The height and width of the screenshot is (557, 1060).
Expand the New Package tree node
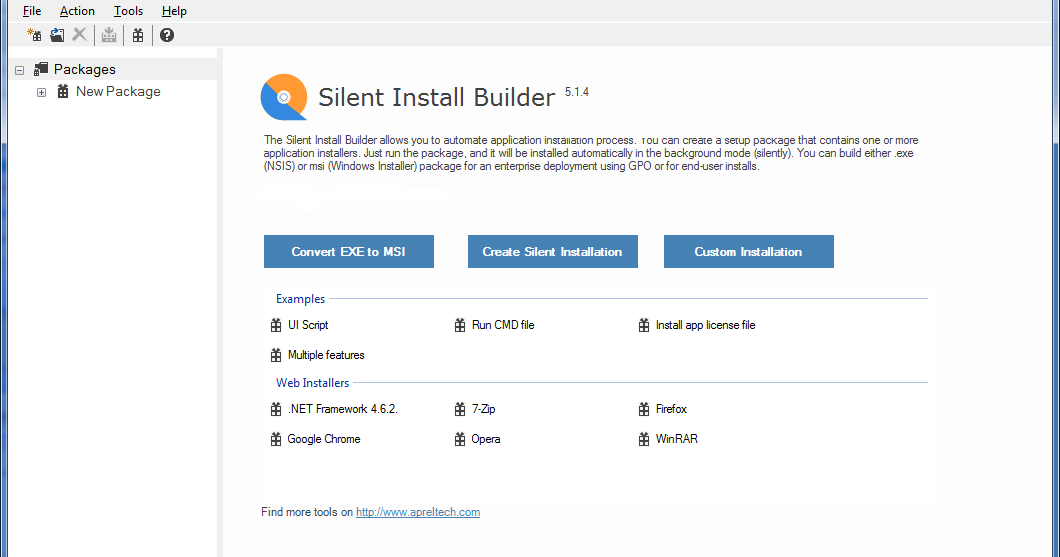click(41, 93)
